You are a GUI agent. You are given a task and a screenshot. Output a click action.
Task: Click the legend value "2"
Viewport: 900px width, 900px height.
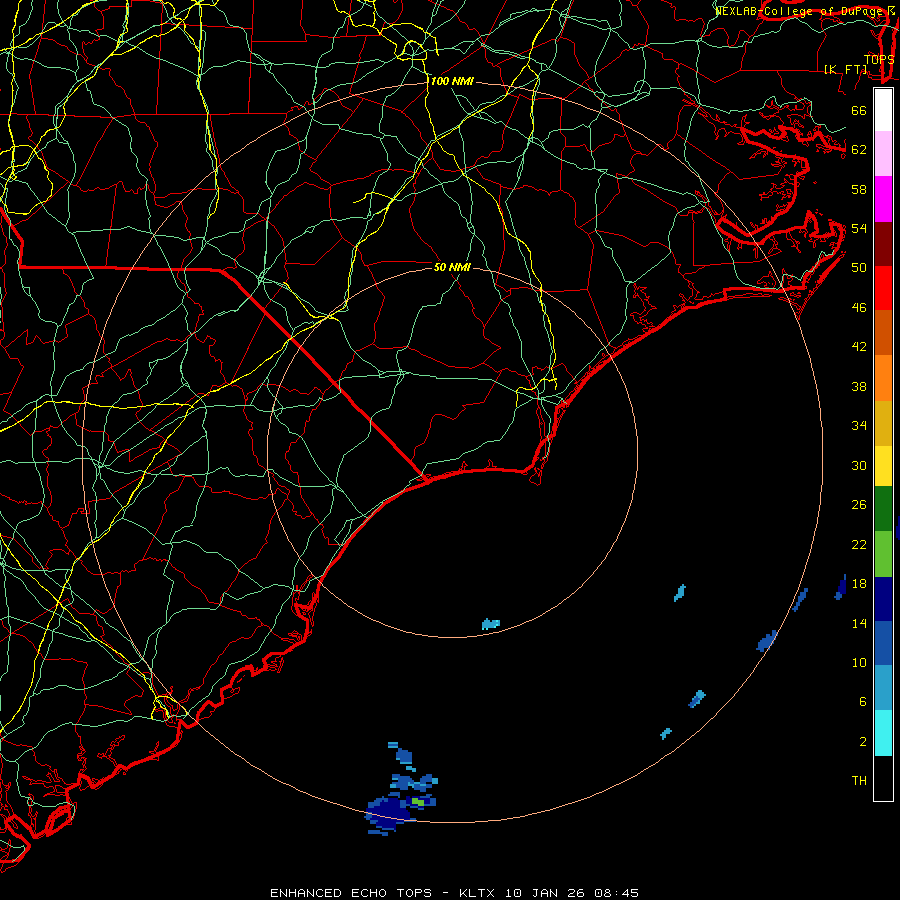tap(863, 742)
